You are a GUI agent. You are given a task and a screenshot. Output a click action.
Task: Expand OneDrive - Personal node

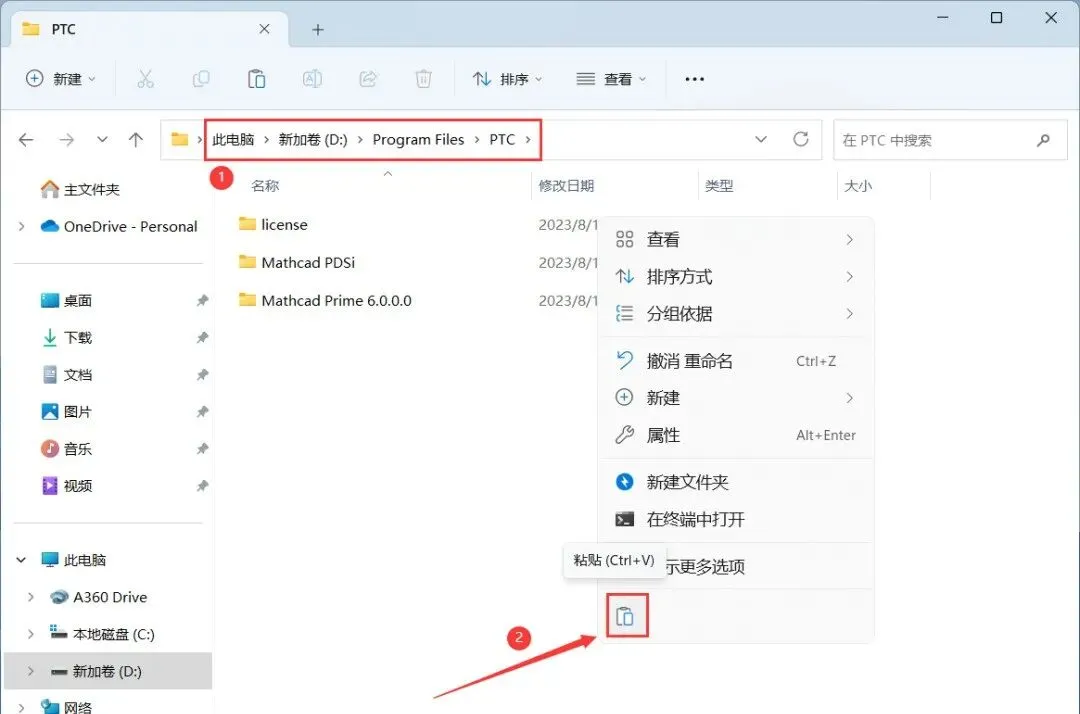point(21,227)
